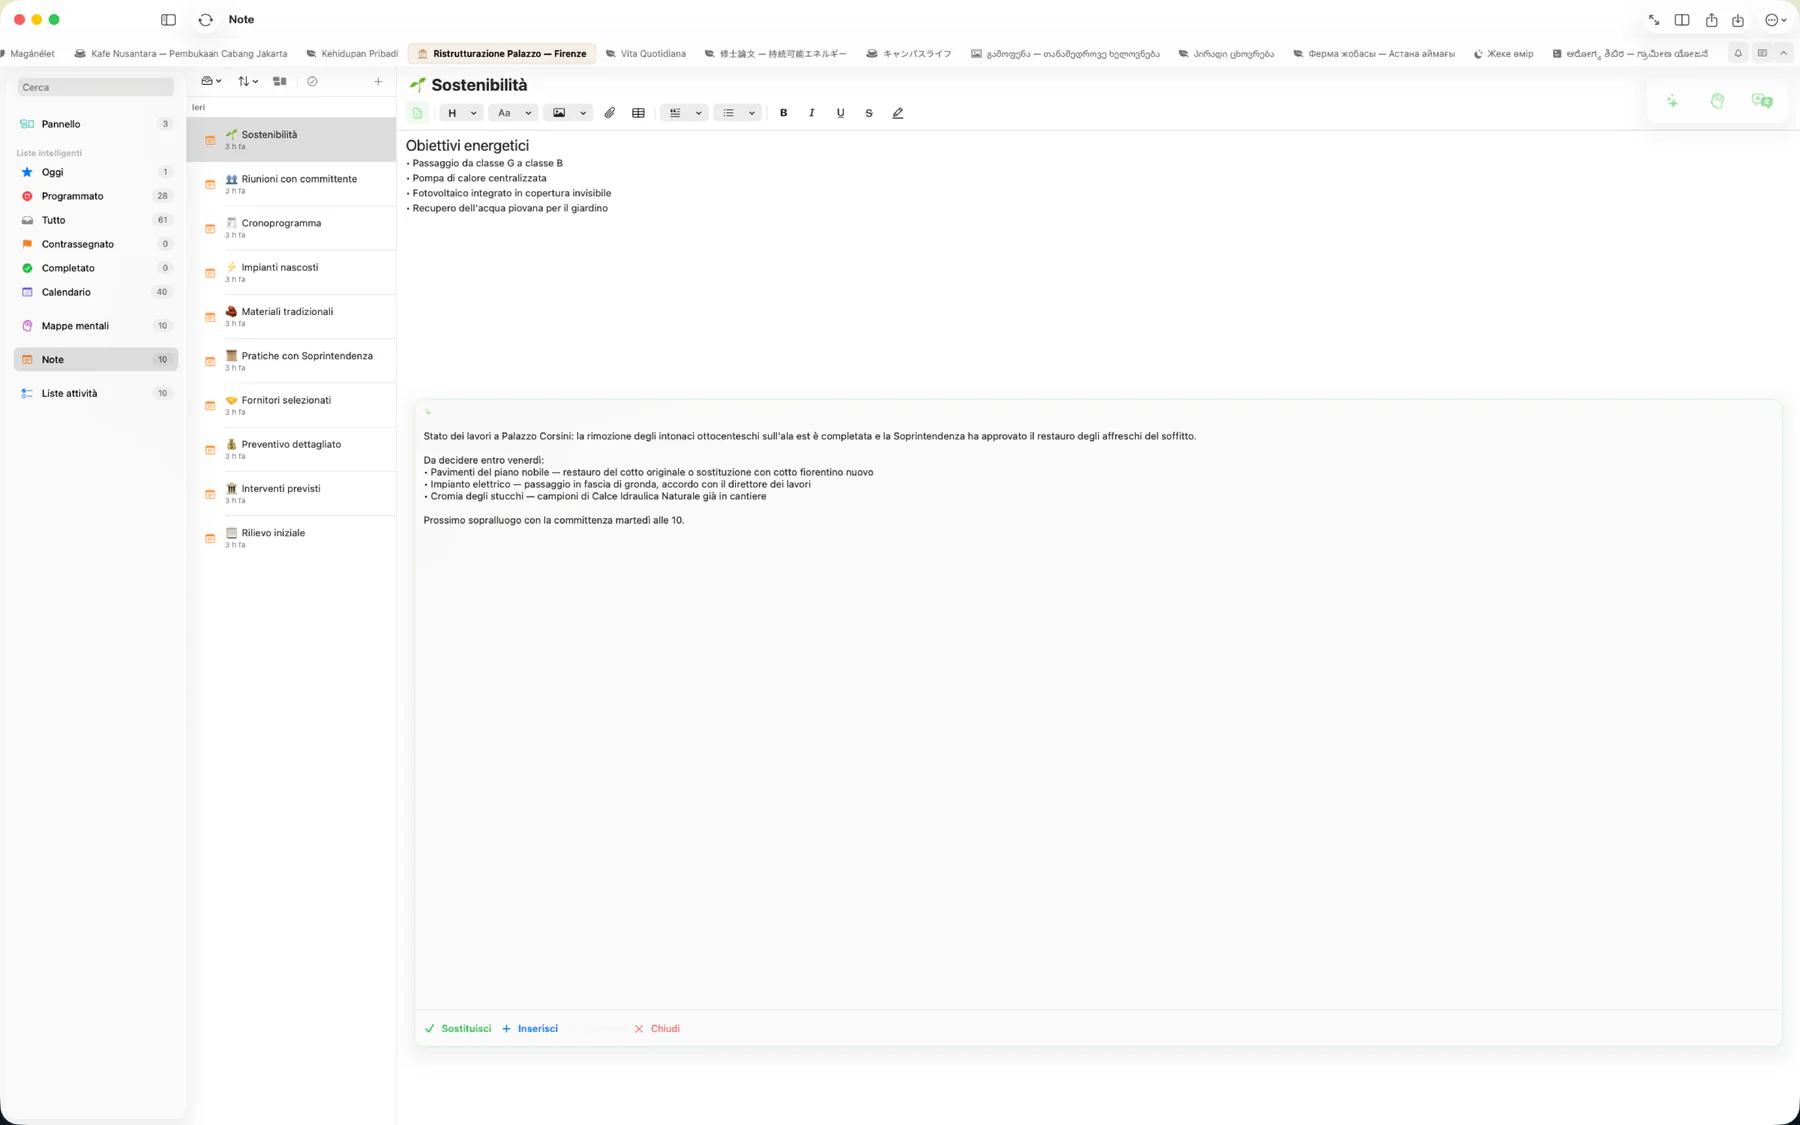Click Chiudi to close AI panel

pos(657,1028)
